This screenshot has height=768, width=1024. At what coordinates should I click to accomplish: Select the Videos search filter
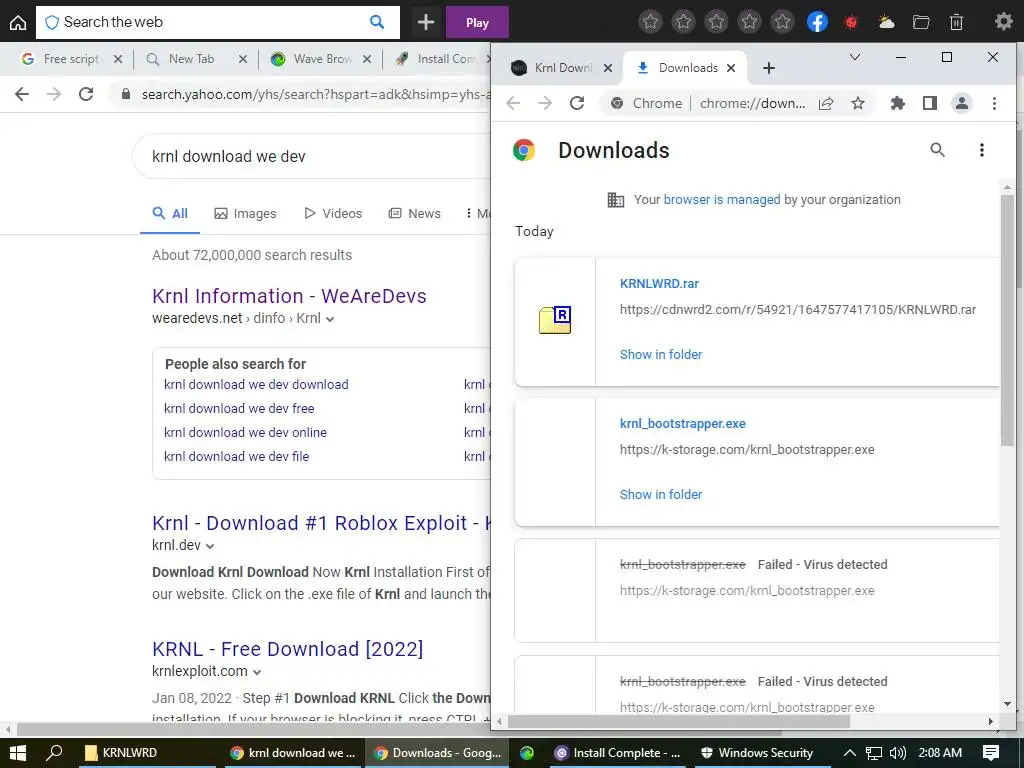coord(332,214)
